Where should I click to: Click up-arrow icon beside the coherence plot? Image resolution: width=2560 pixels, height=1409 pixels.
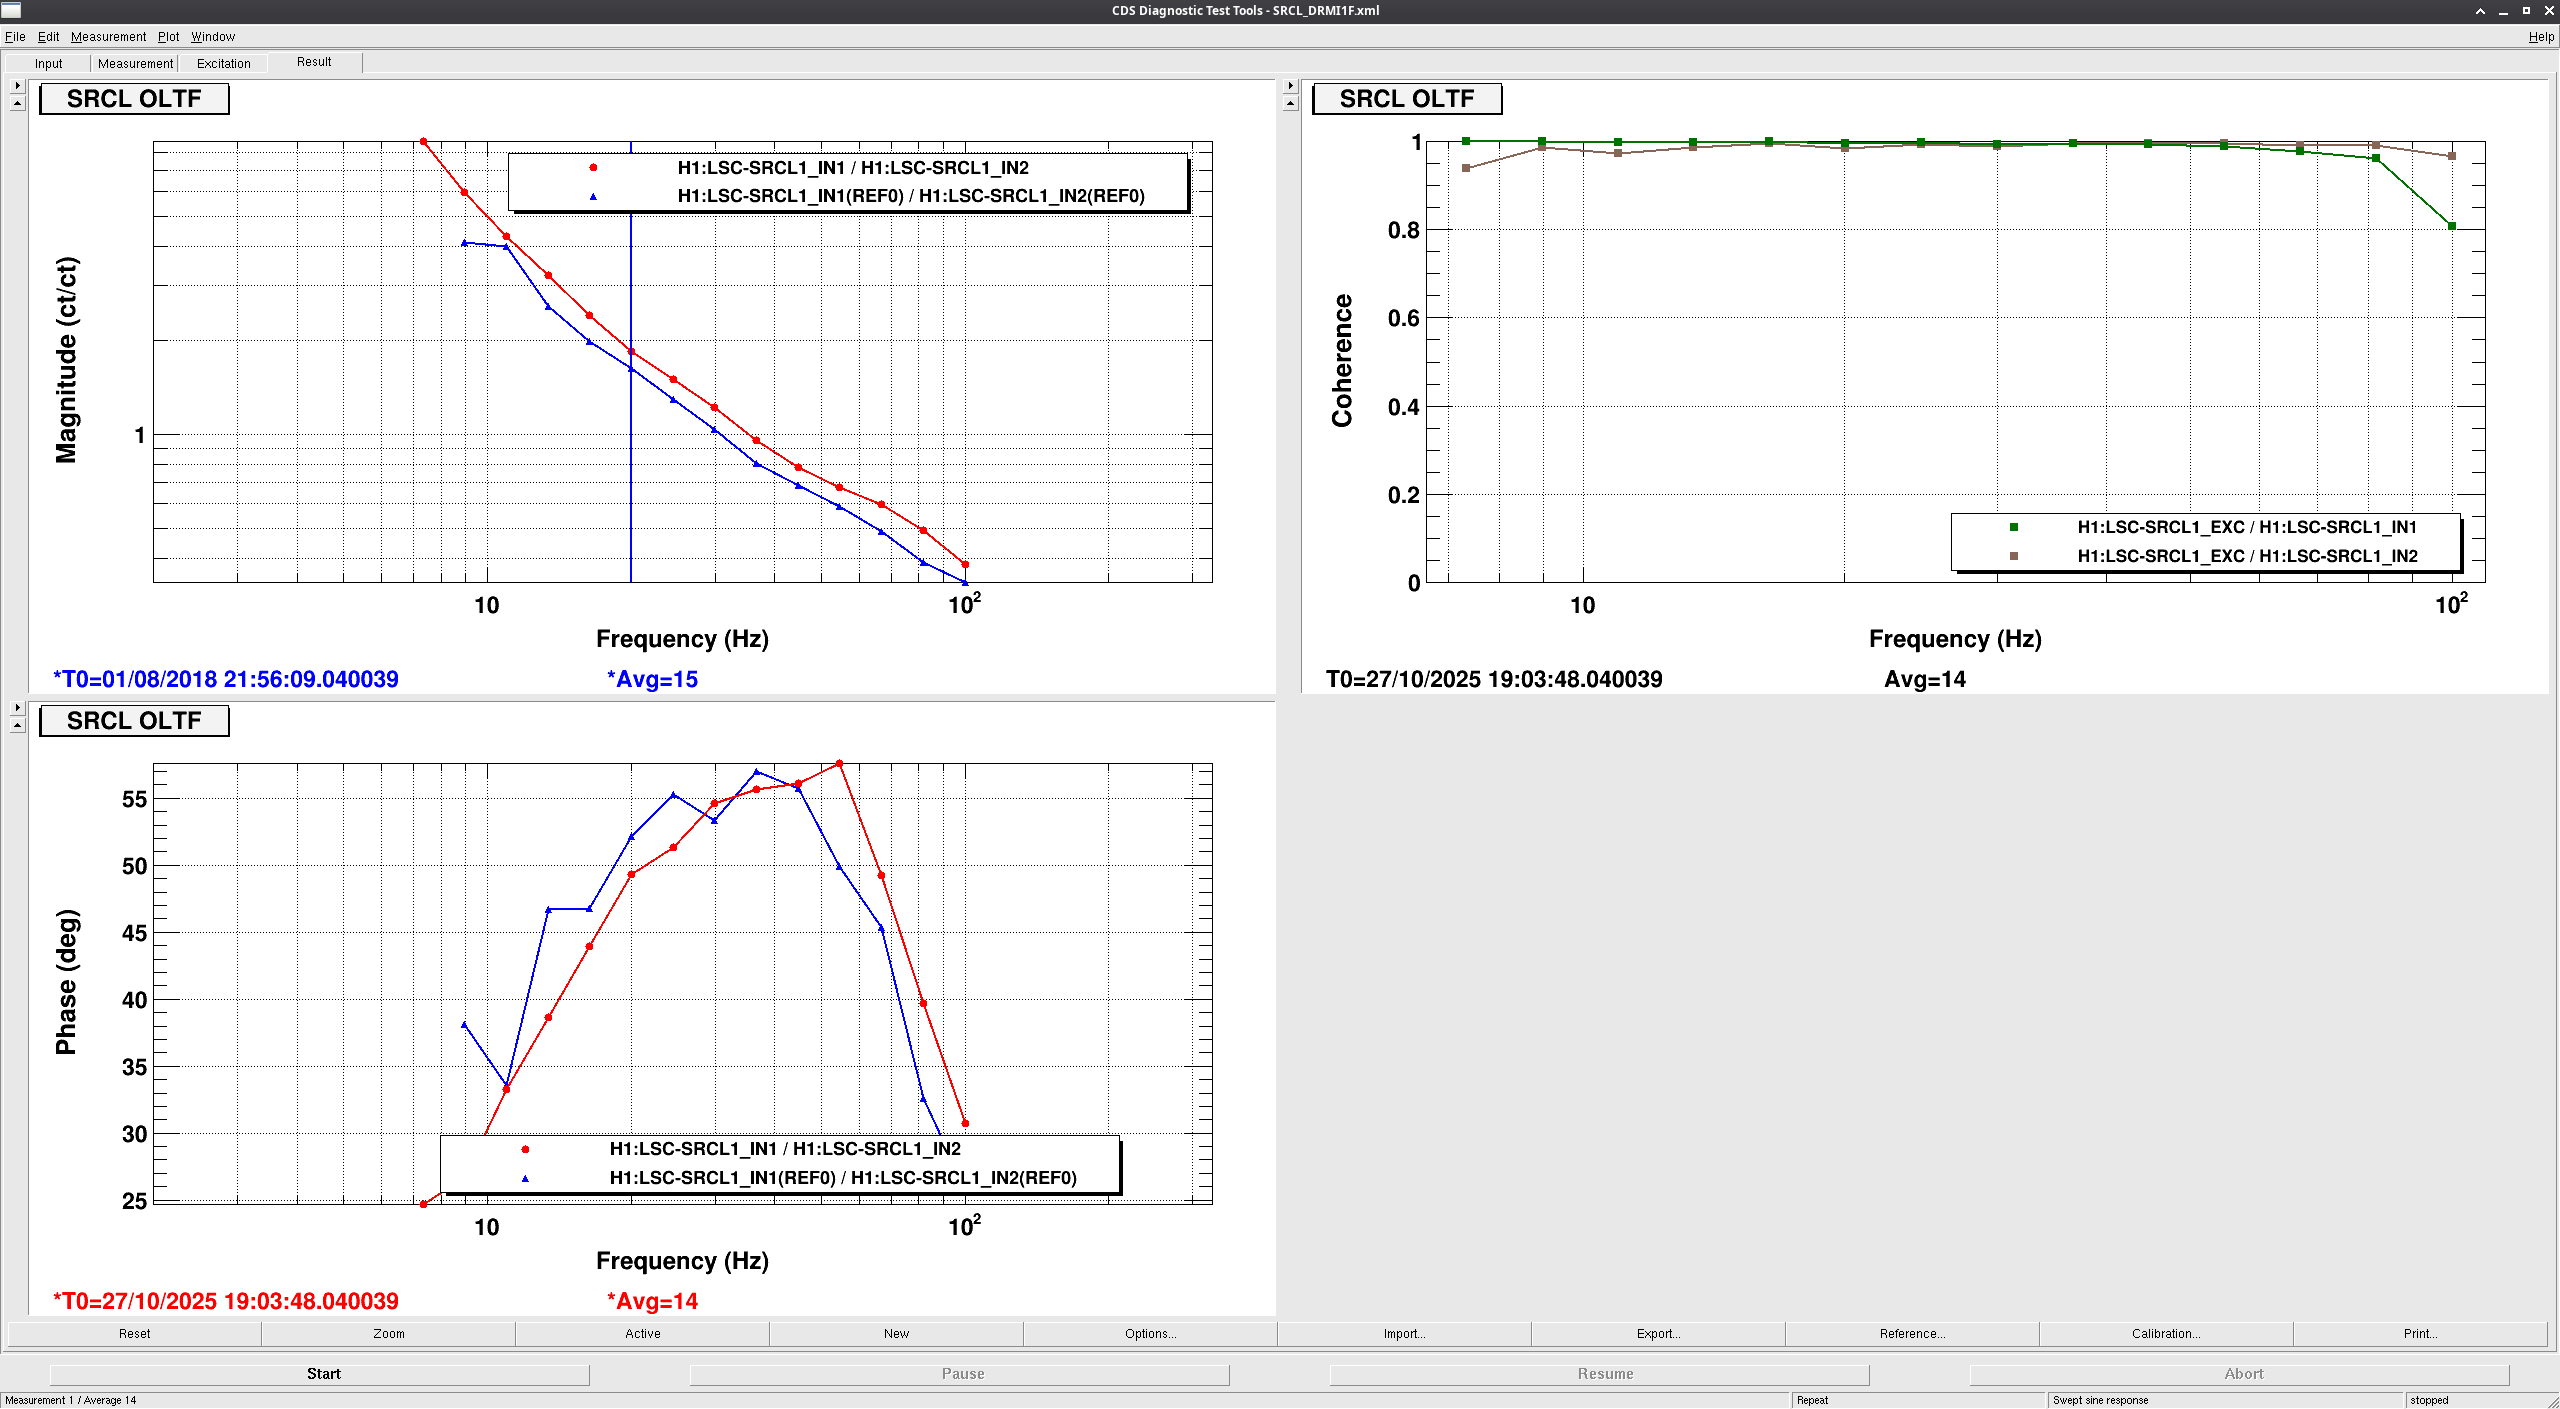1290,103
